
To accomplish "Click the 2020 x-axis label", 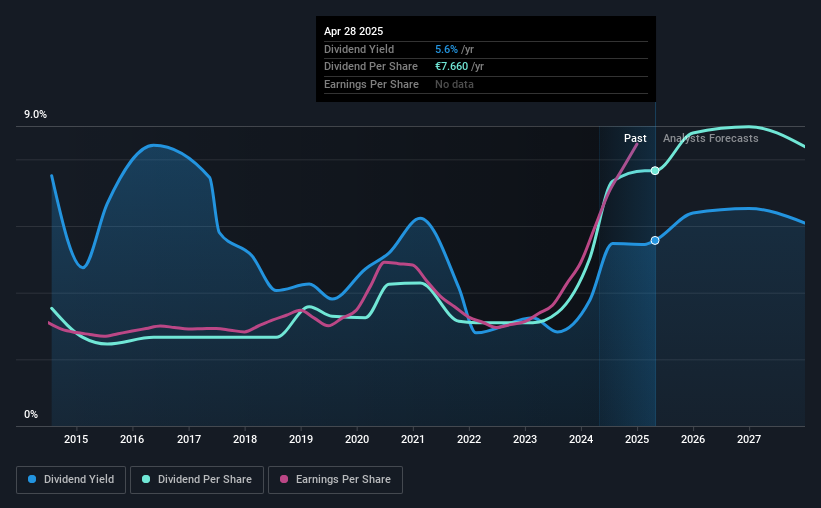I will 357,439.
